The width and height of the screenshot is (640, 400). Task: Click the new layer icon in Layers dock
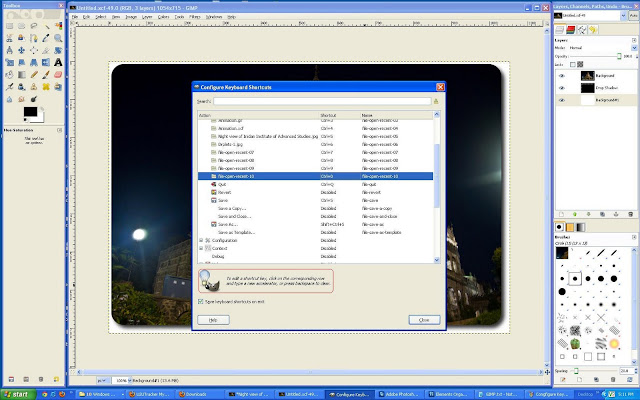[561, 214]
